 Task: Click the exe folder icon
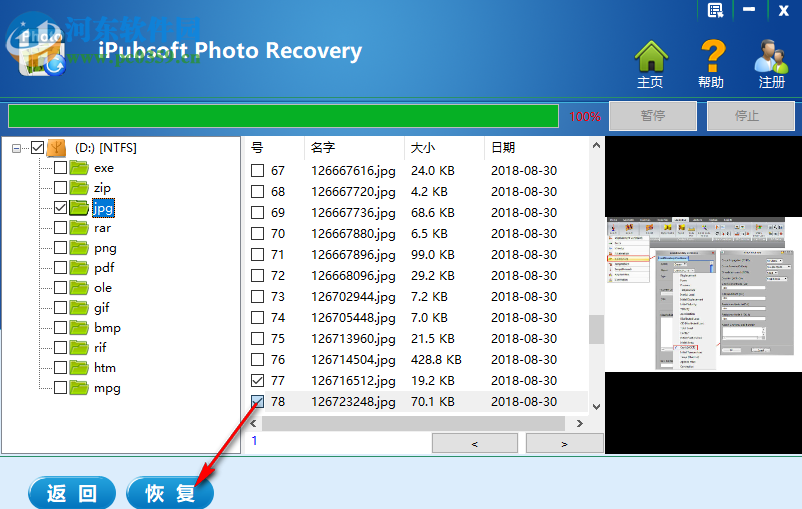click(x=79, y=168)
